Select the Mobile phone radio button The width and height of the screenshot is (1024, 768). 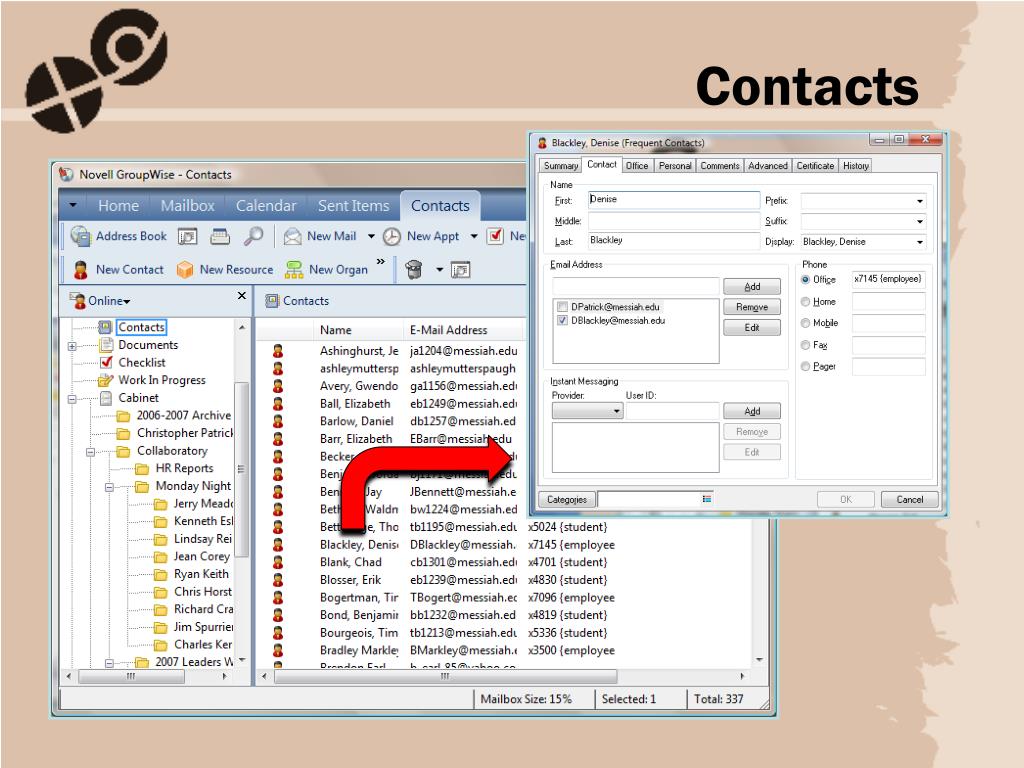click(805, 323)
